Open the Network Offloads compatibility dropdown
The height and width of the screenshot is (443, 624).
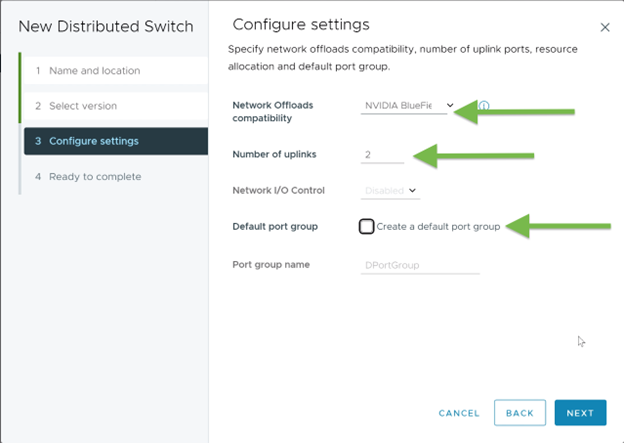coord(408,106)
